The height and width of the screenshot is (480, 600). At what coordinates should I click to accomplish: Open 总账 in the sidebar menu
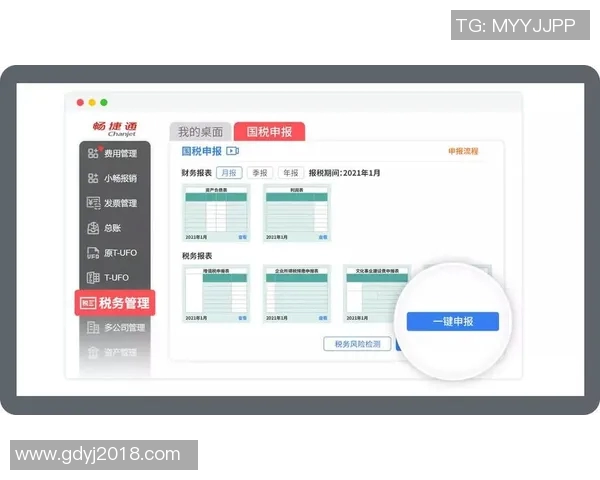coord(115,228)
